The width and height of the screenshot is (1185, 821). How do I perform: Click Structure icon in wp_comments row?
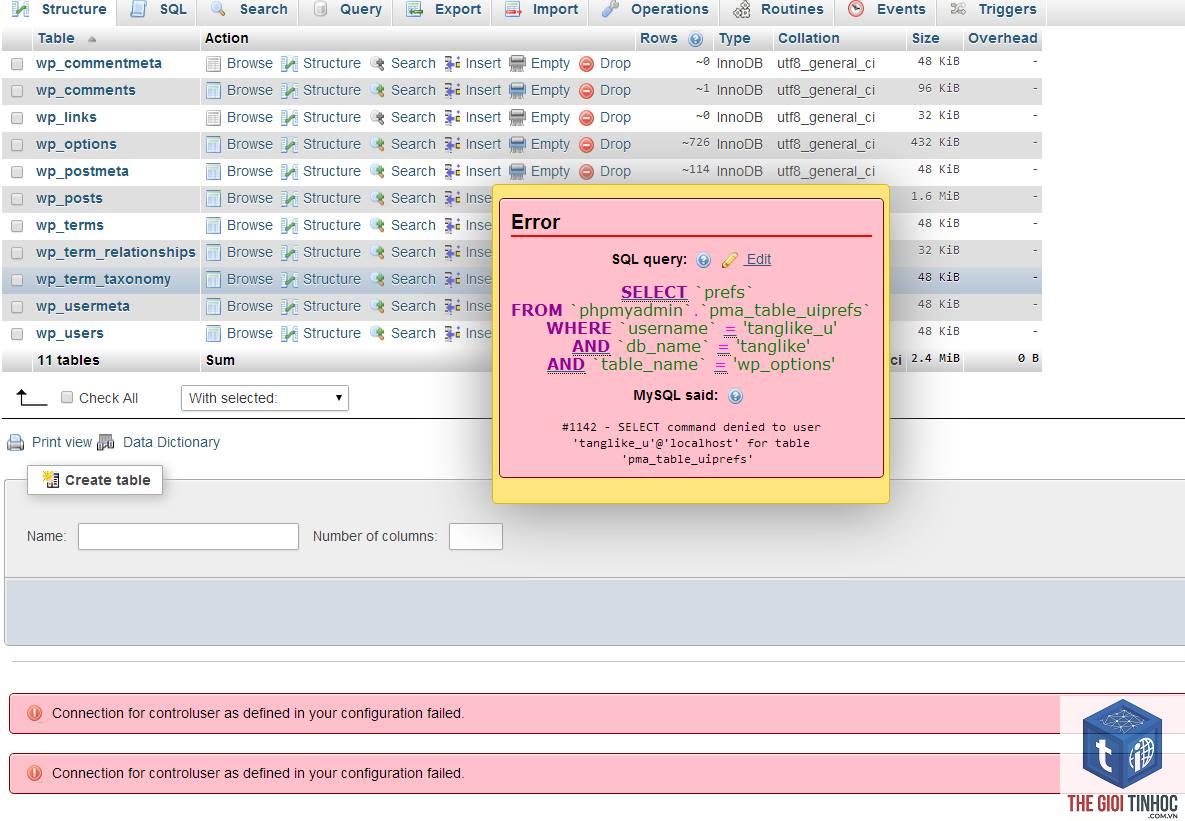tap(289, 91)
